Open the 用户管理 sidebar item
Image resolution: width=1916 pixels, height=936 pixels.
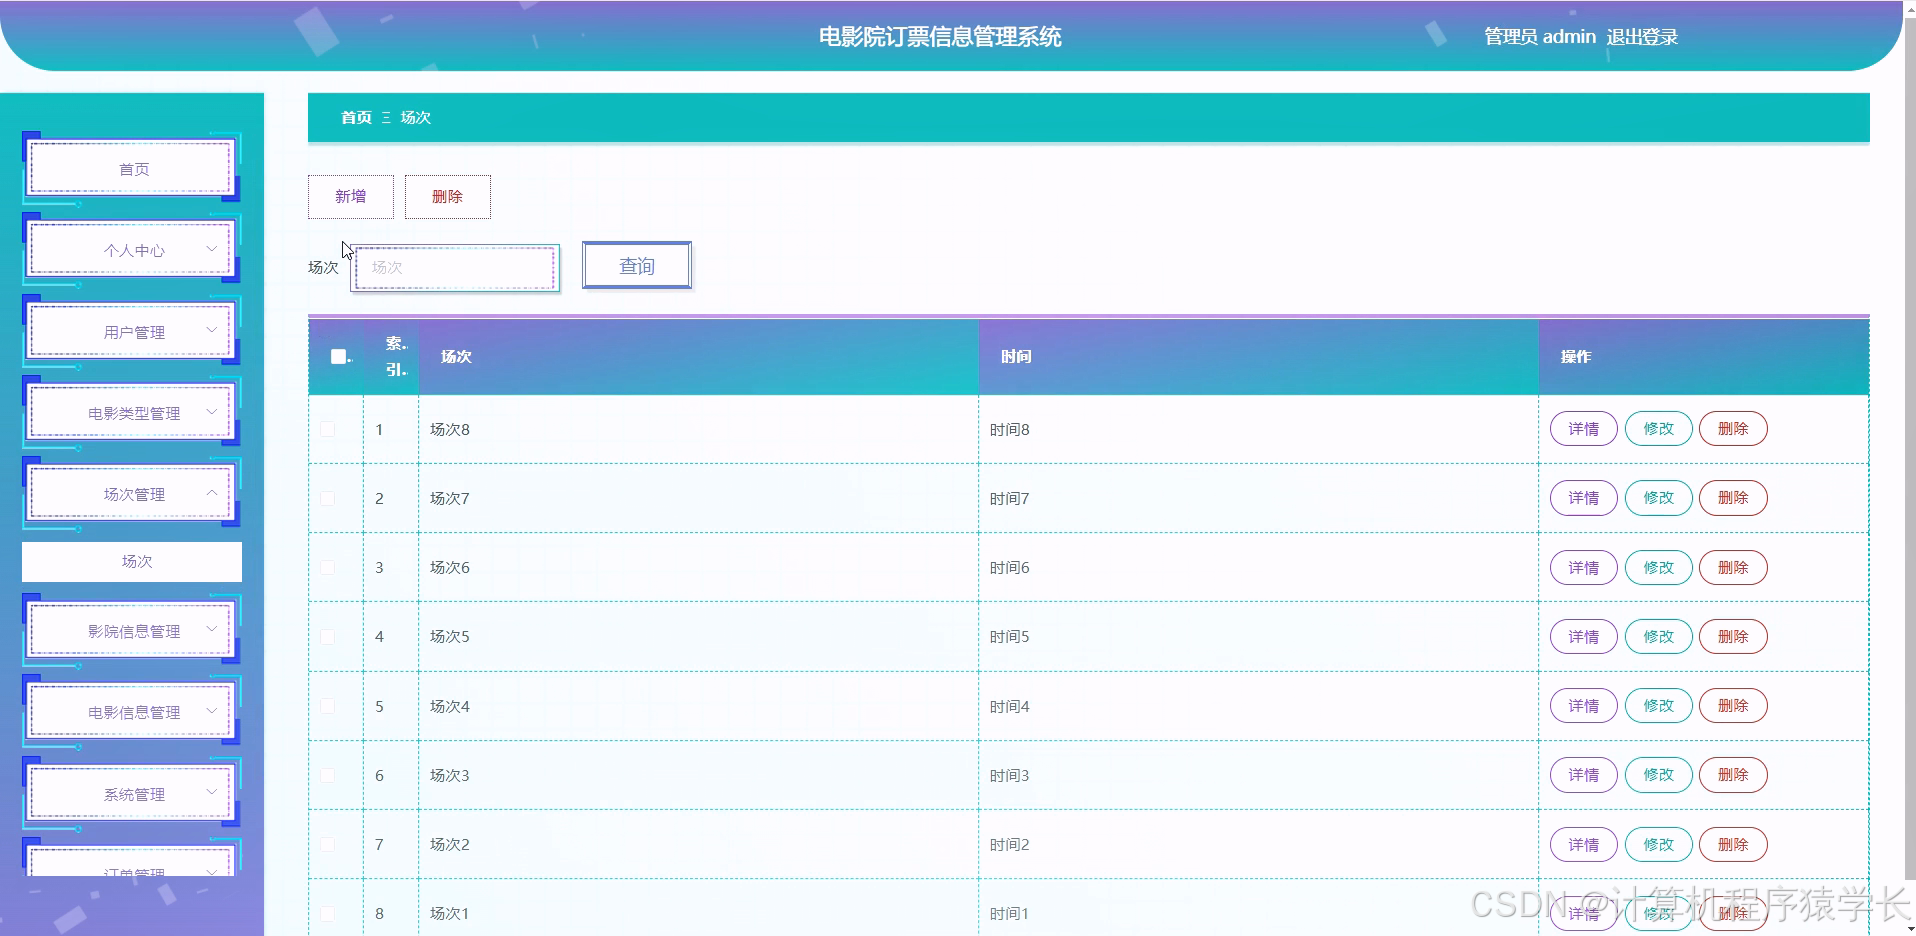[x=132, y=332]
